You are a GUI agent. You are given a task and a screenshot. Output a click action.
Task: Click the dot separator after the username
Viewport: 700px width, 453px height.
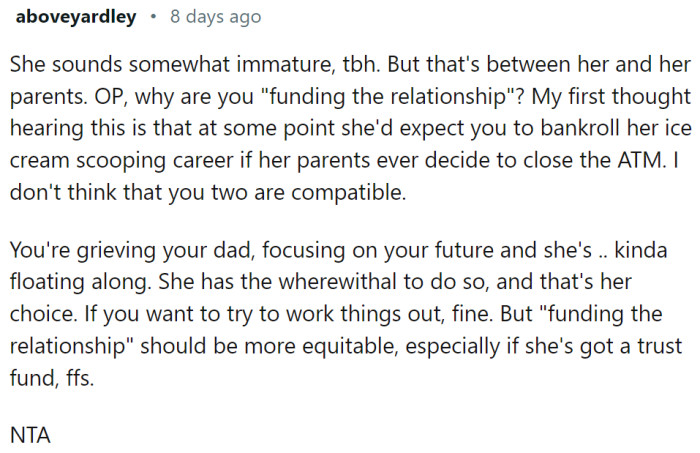tap(150, 17)
